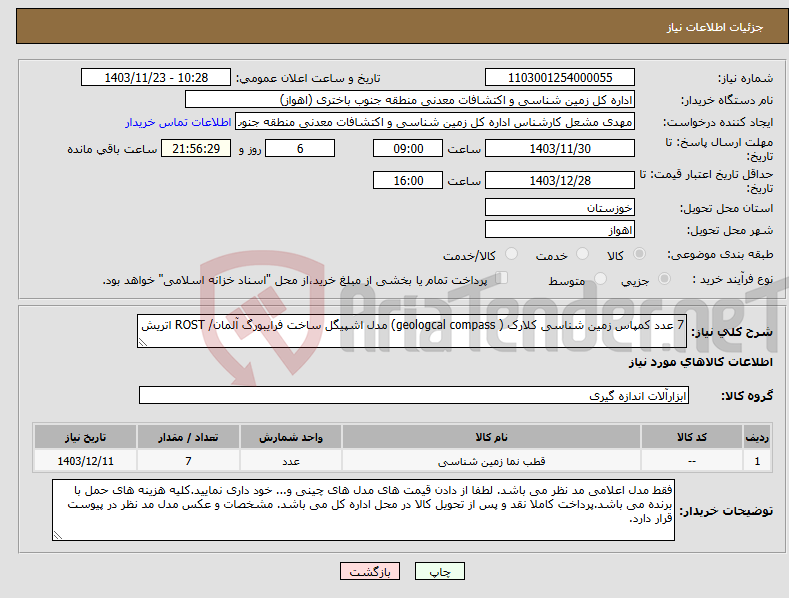Click the need date cell 1403/12/11

pos(86,461)
